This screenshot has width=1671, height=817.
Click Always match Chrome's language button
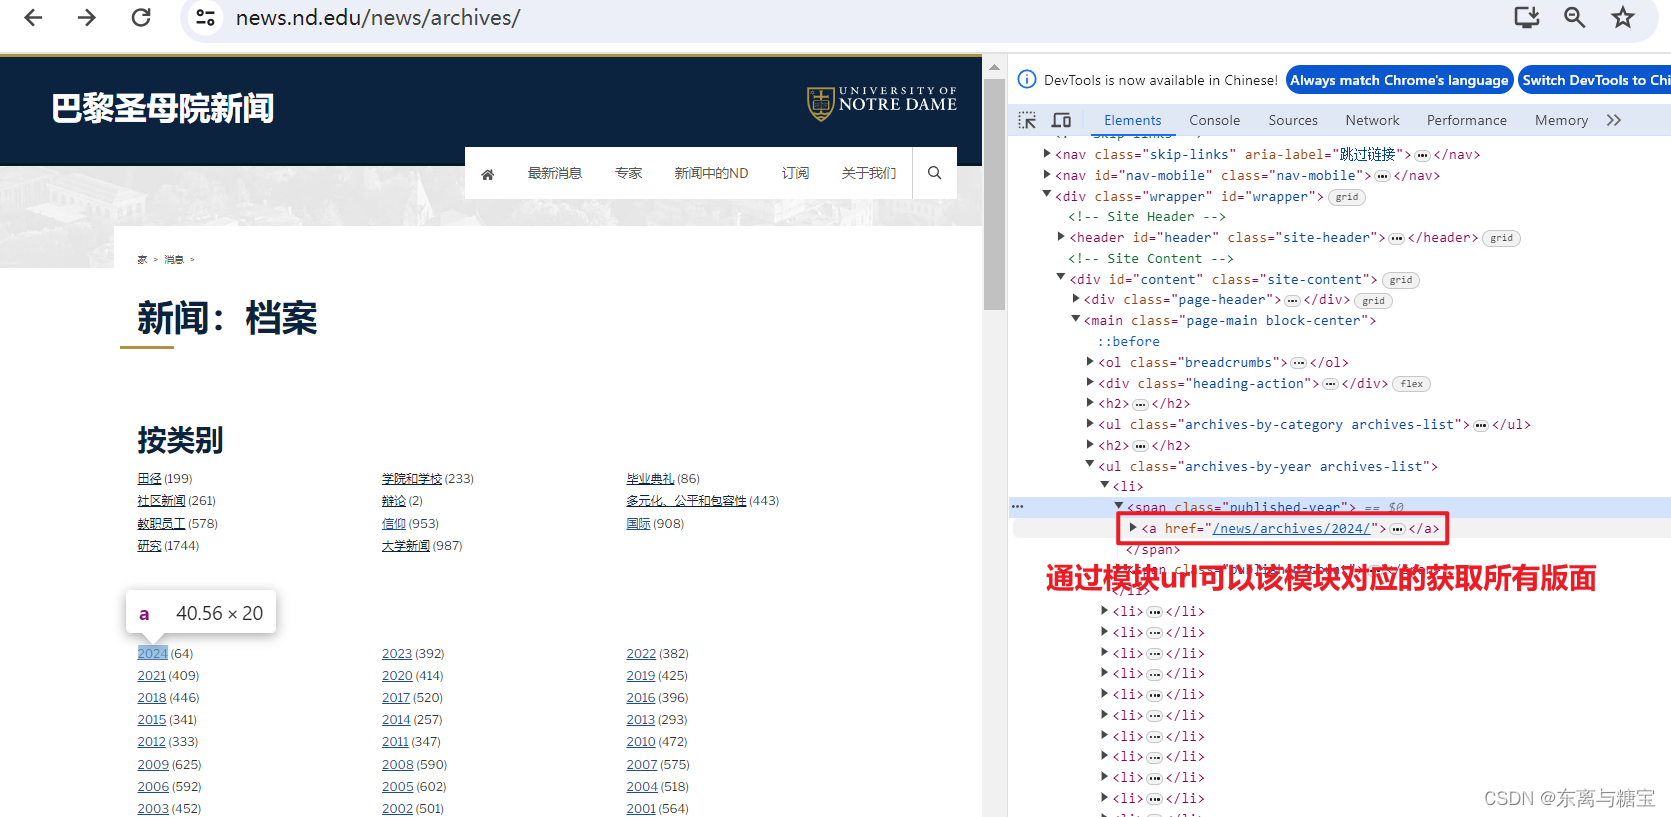click(1399, 80)
